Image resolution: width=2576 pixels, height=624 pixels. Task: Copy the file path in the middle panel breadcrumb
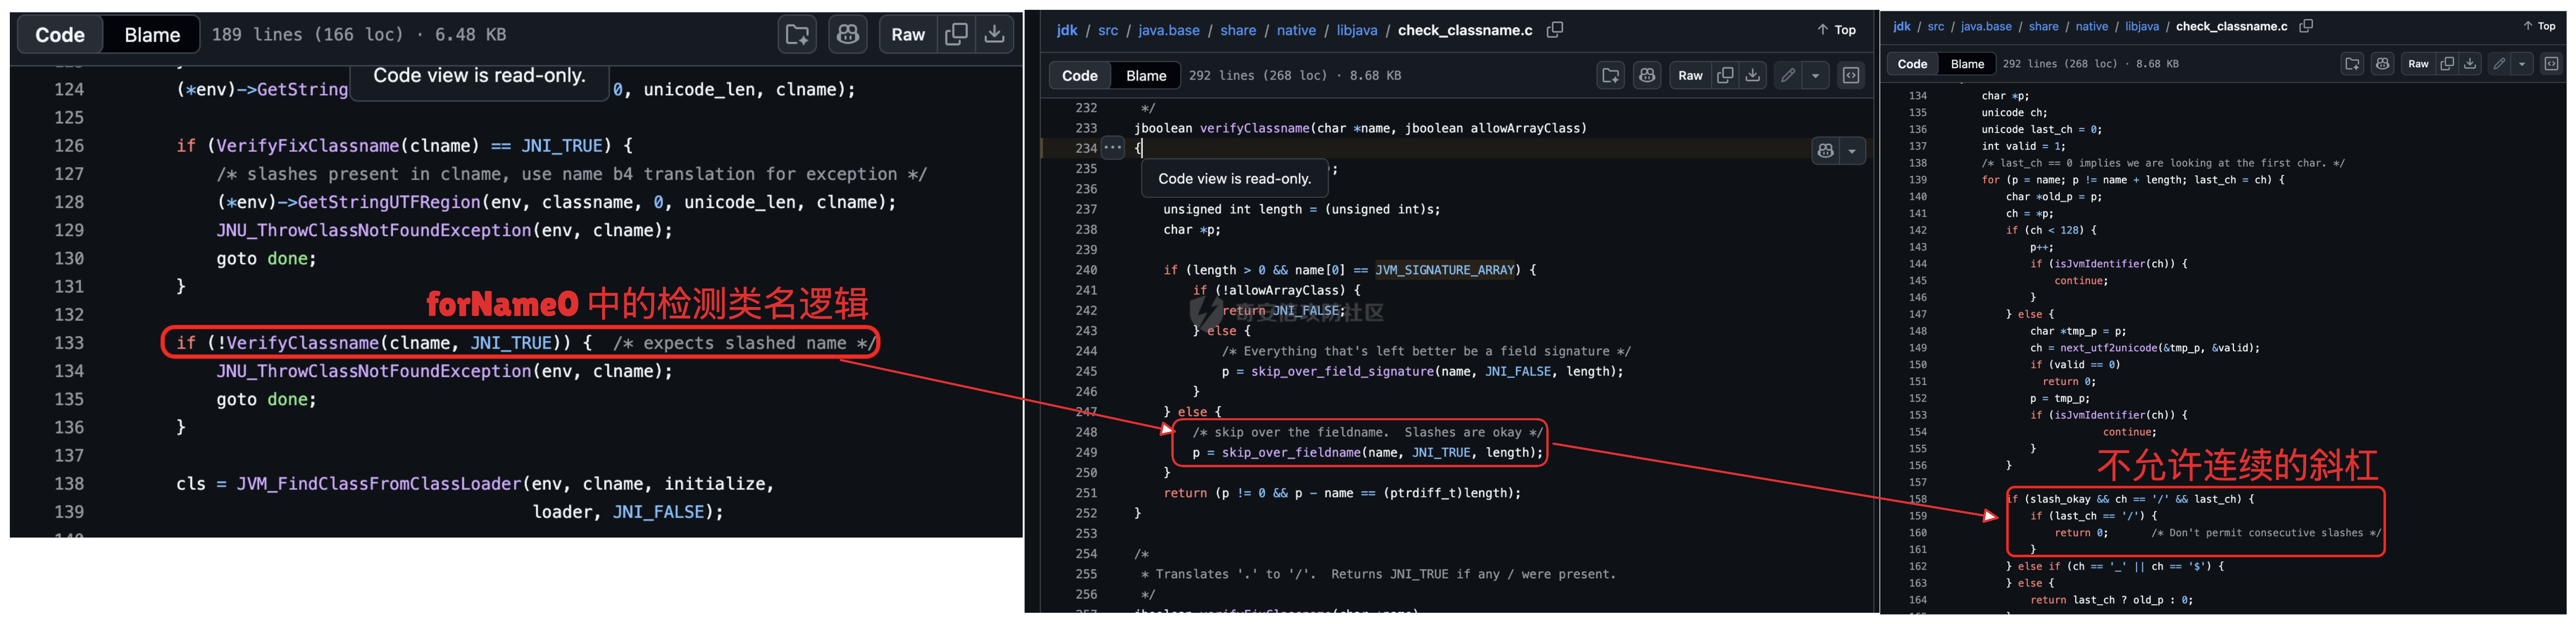(x=1555, y=30)
